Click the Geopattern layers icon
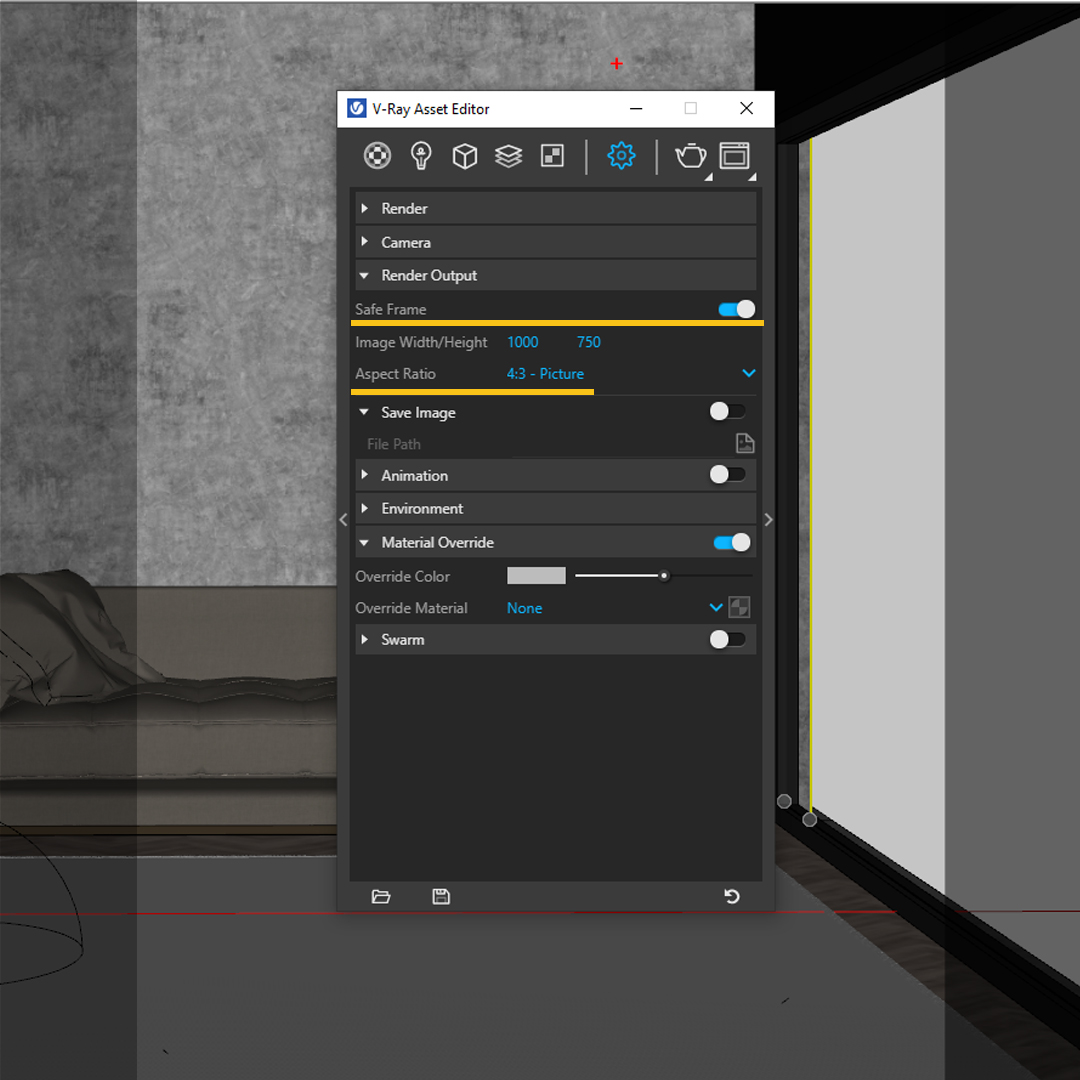Screen dimensions: 1080x1080 pos(508,156)
